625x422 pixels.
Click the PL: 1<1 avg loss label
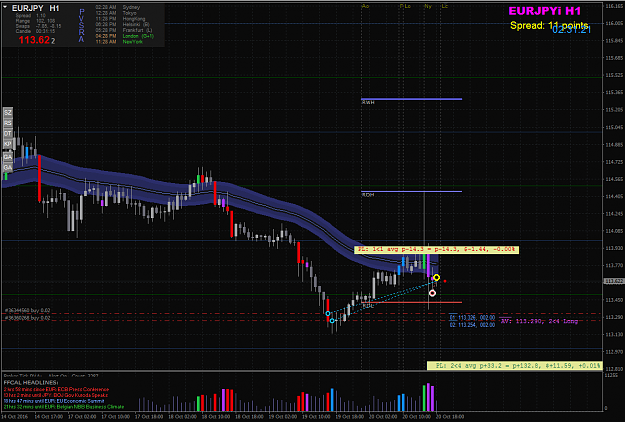point(436,249)
